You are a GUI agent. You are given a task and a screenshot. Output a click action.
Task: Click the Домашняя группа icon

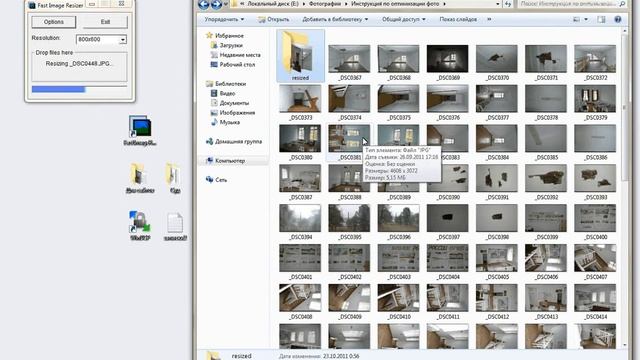(x=209, y=142)
